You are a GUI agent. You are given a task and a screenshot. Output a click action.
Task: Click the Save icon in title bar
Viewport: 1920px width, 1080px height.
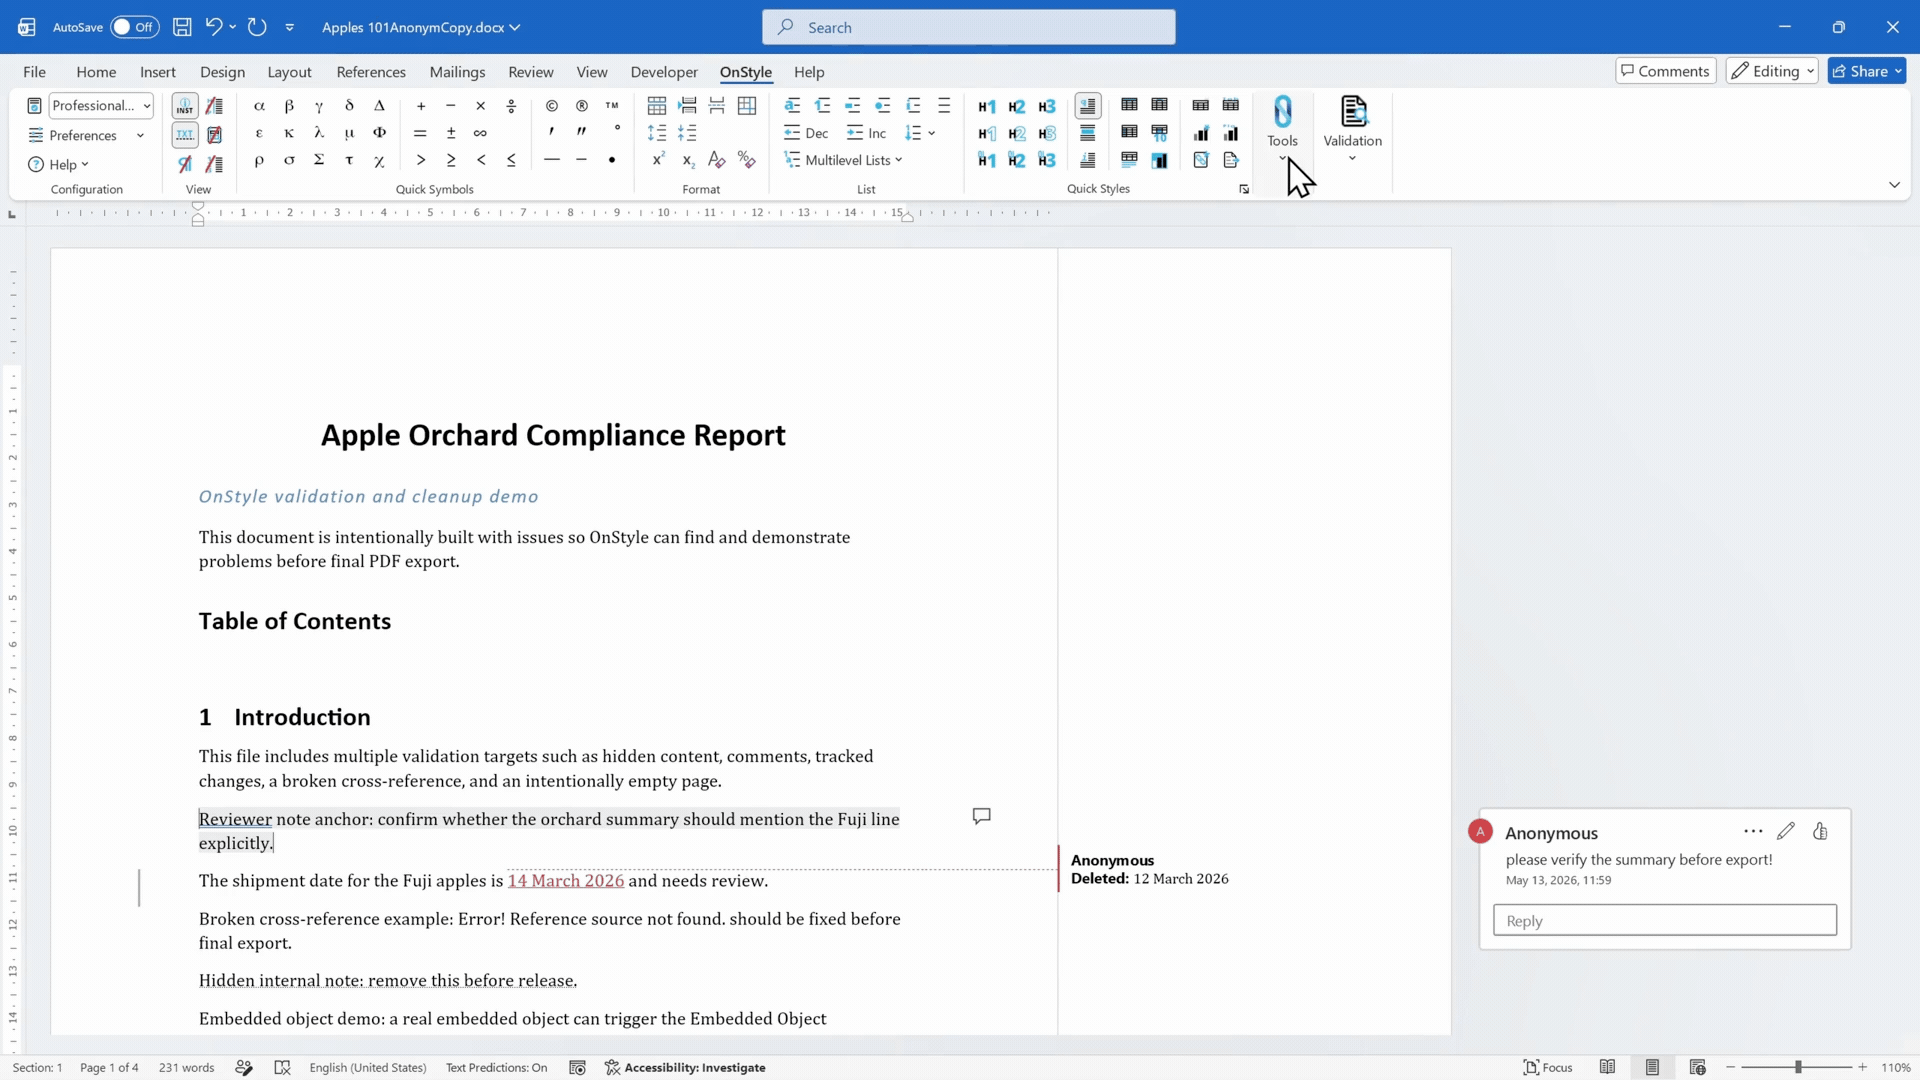click(182, 27)
